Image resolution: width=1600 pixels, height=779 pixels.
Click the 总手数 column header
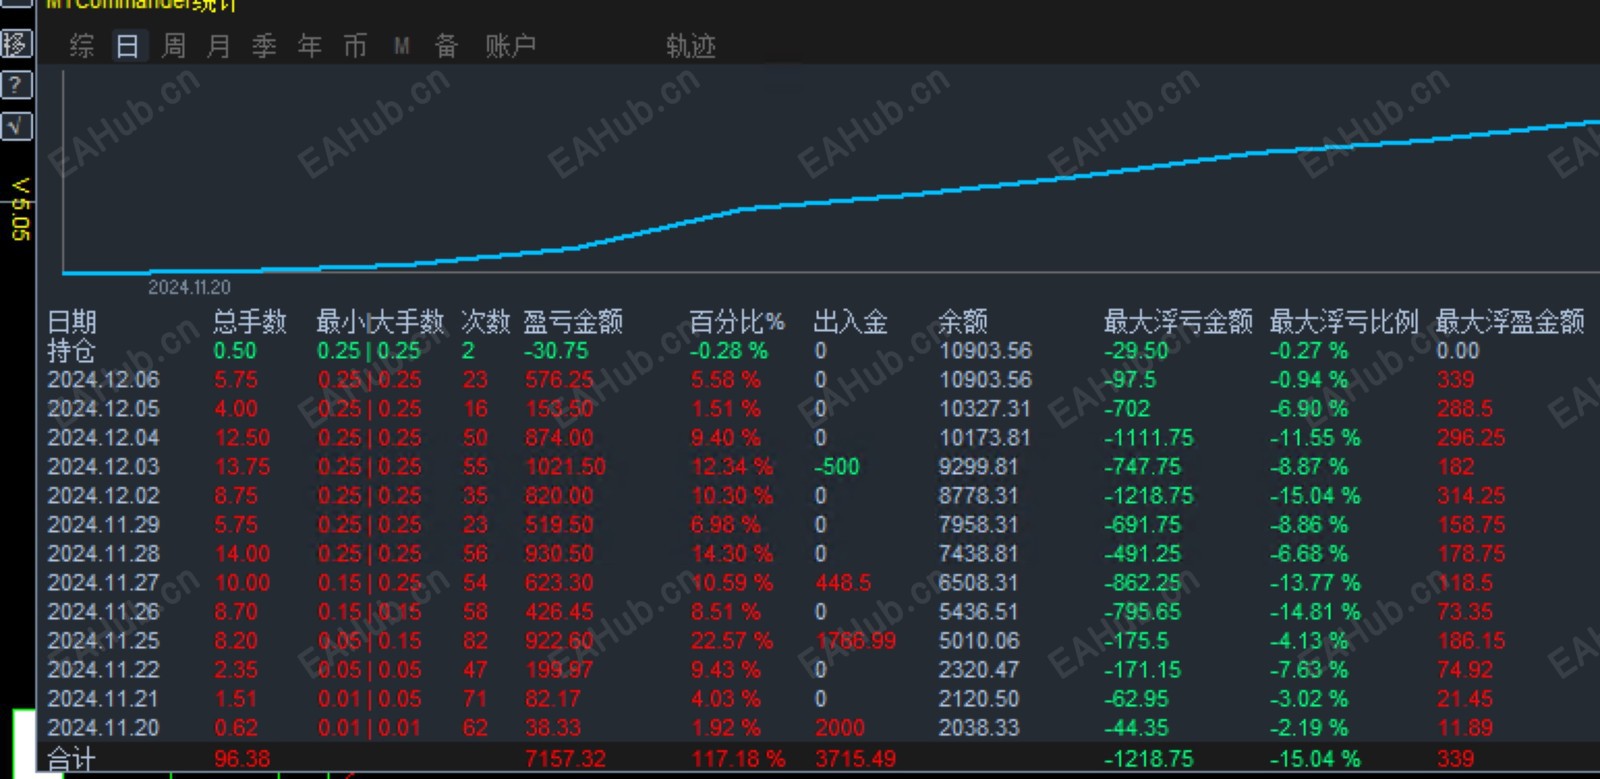pos(250,322)
